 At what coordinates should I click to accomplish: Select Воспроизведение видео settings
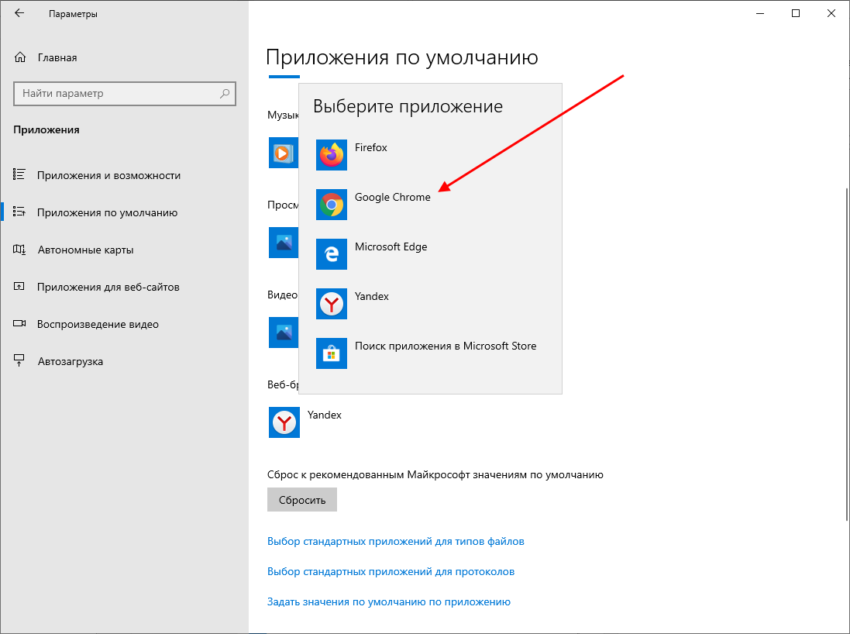(97, 324)
